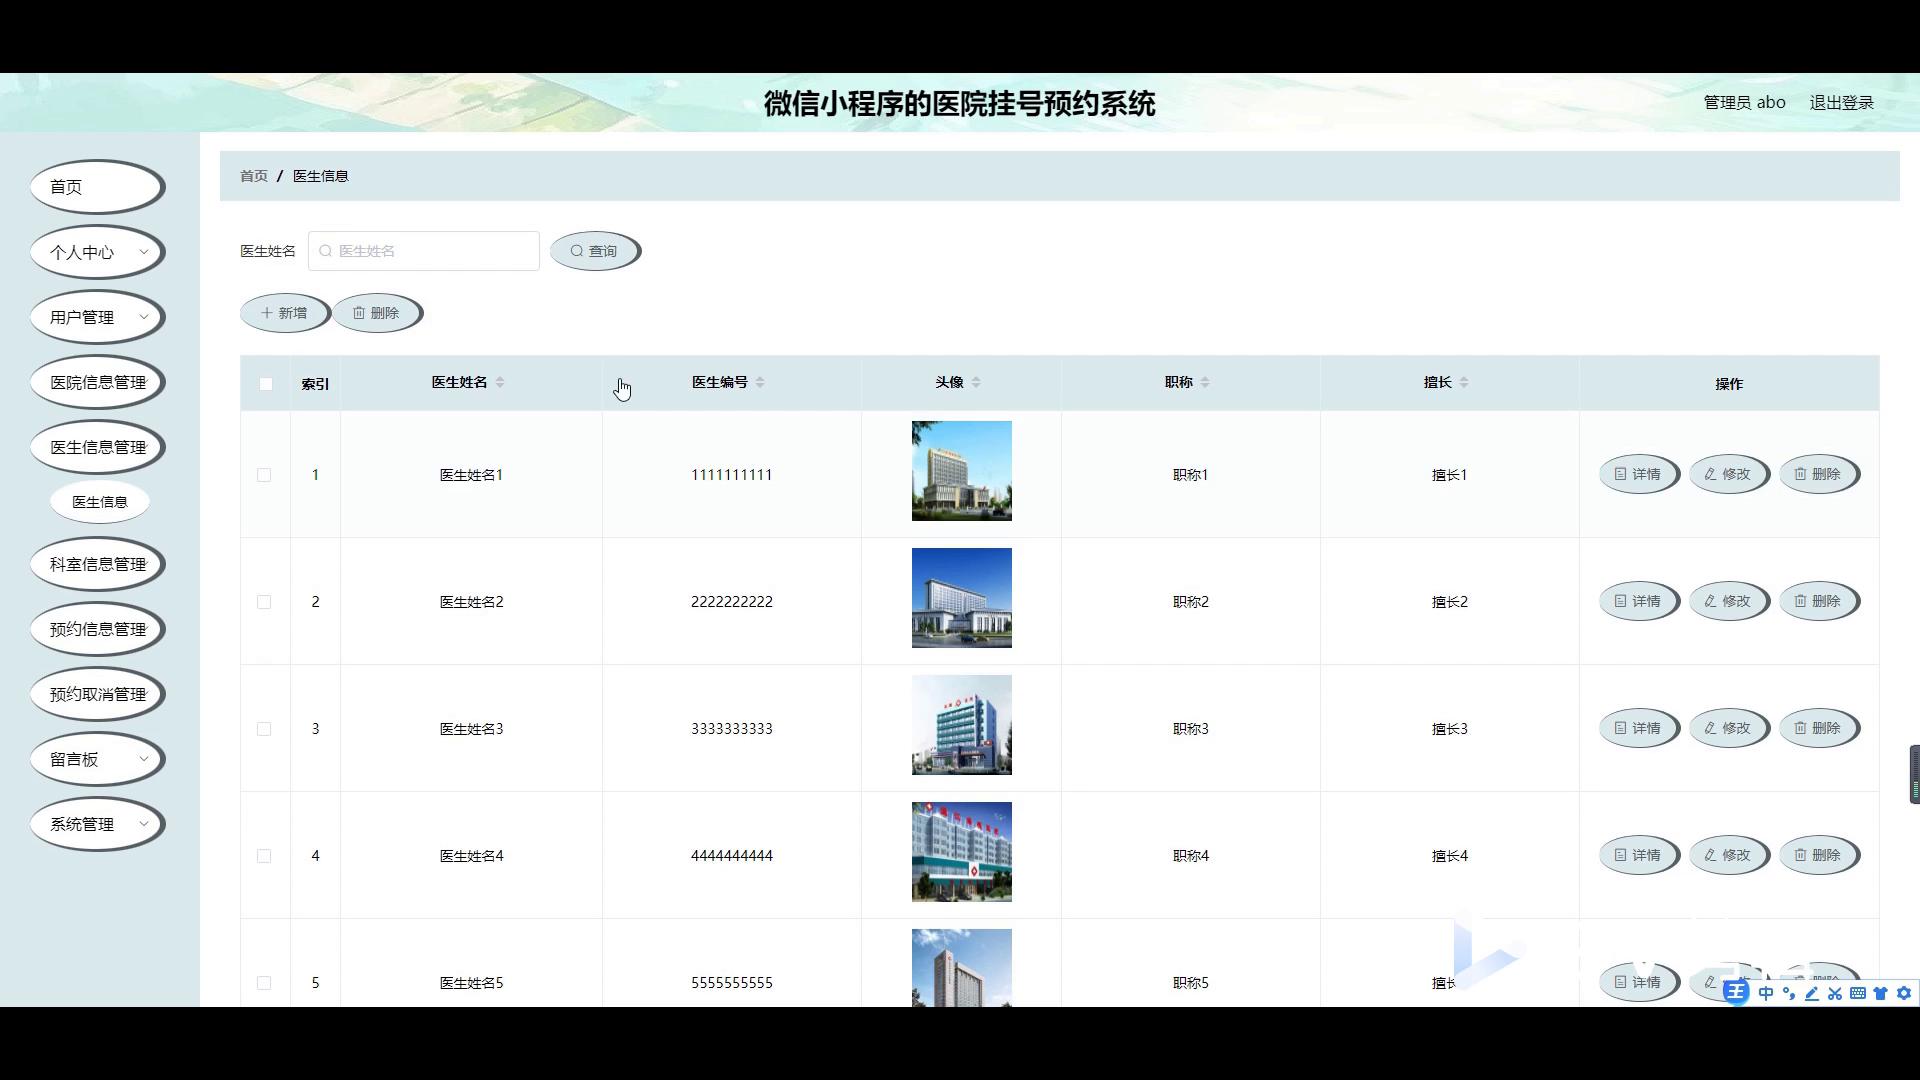
Task: Click avatar thumbnail of 医生姓名2
Action: pos(961,598)
